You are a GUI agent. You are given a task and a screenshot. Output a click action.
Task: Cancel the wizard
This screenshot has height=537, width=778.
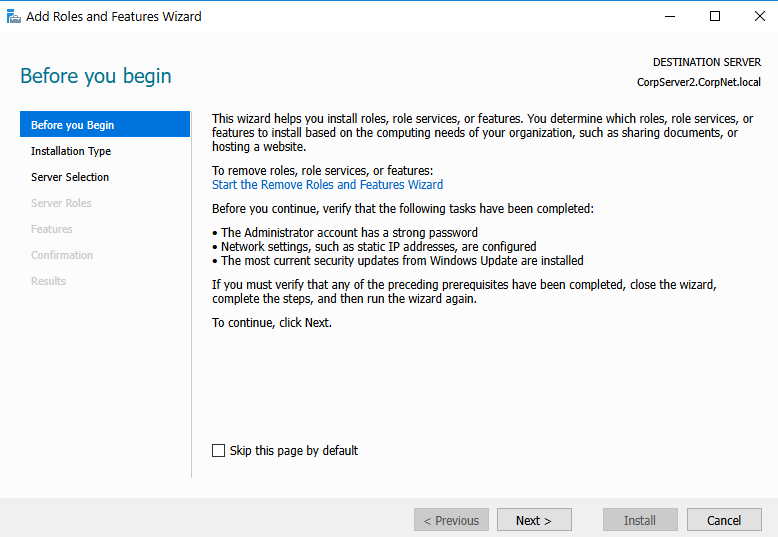(x=724, y=520)
